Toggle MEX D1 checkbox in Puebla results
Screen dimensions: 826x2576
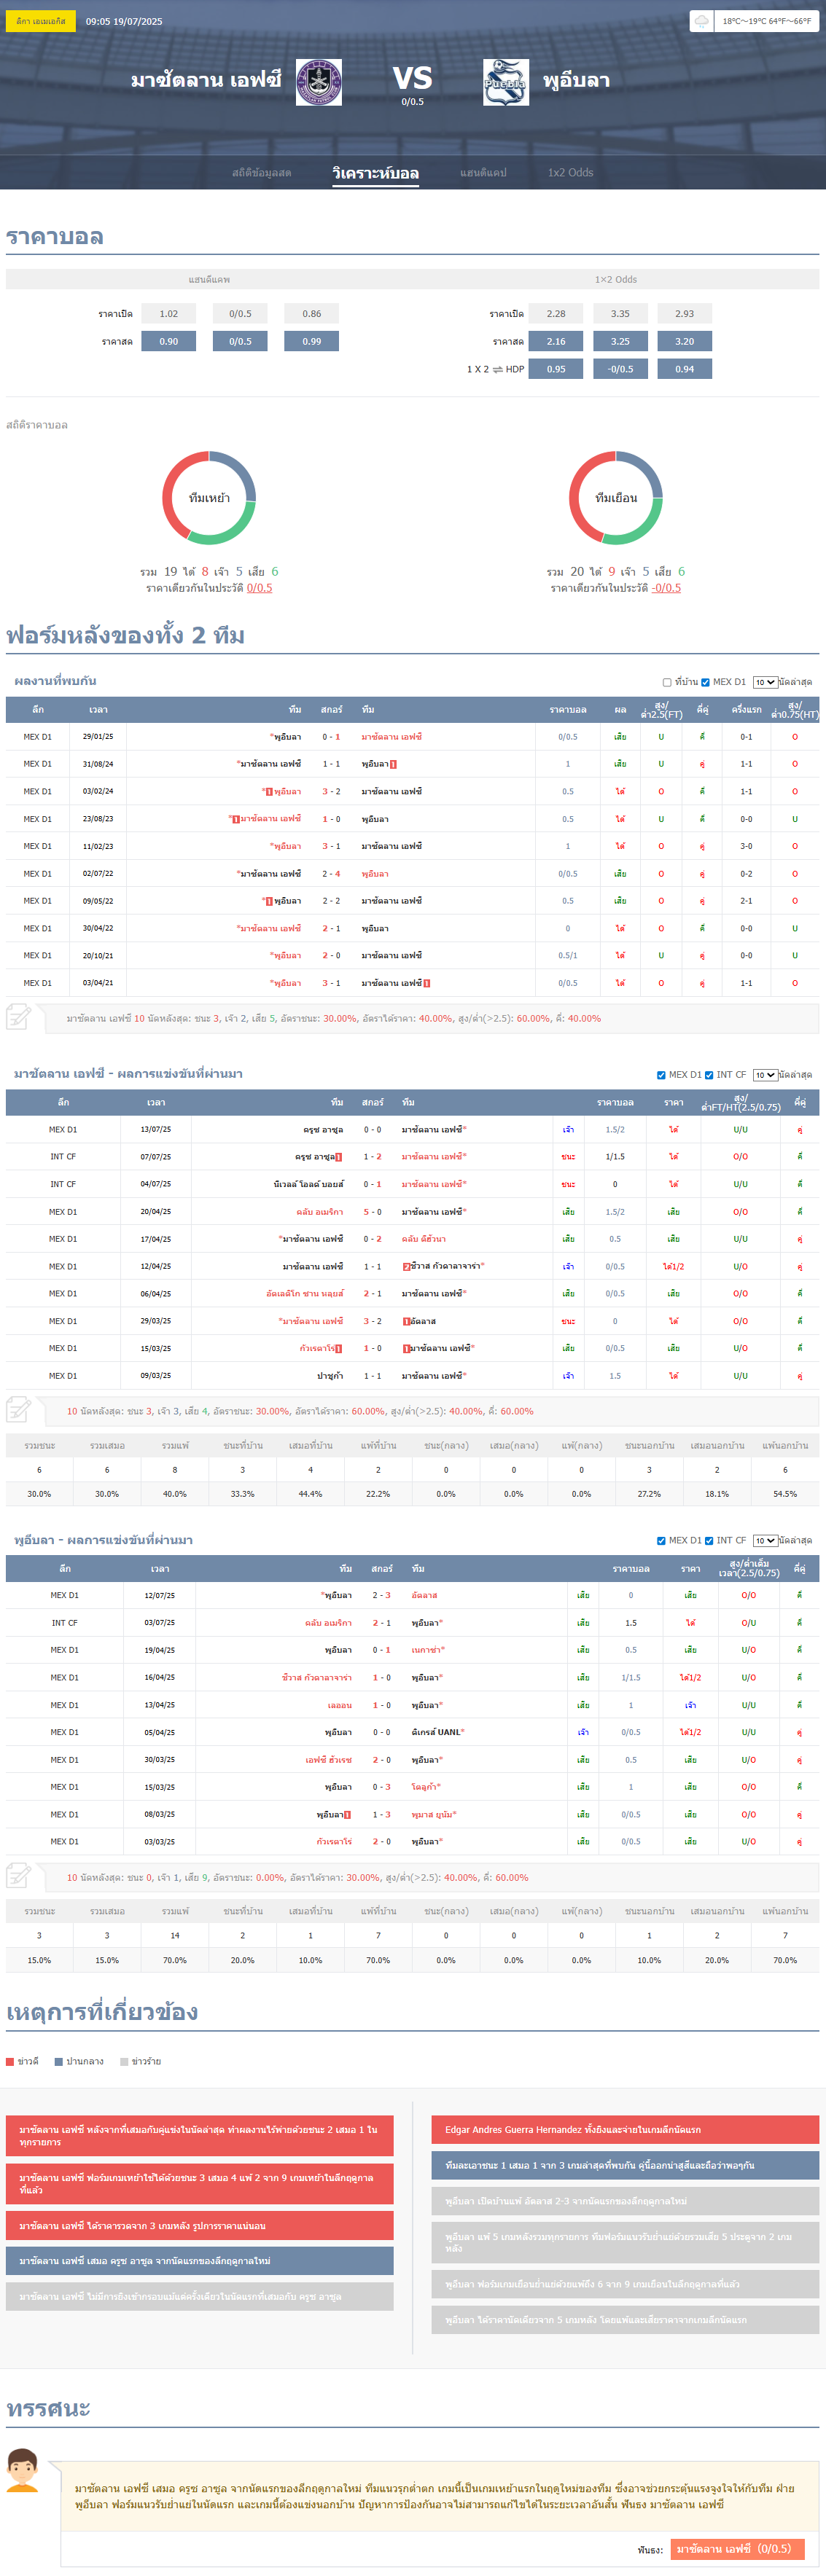pyautogui.click(x=661, y=1541)
